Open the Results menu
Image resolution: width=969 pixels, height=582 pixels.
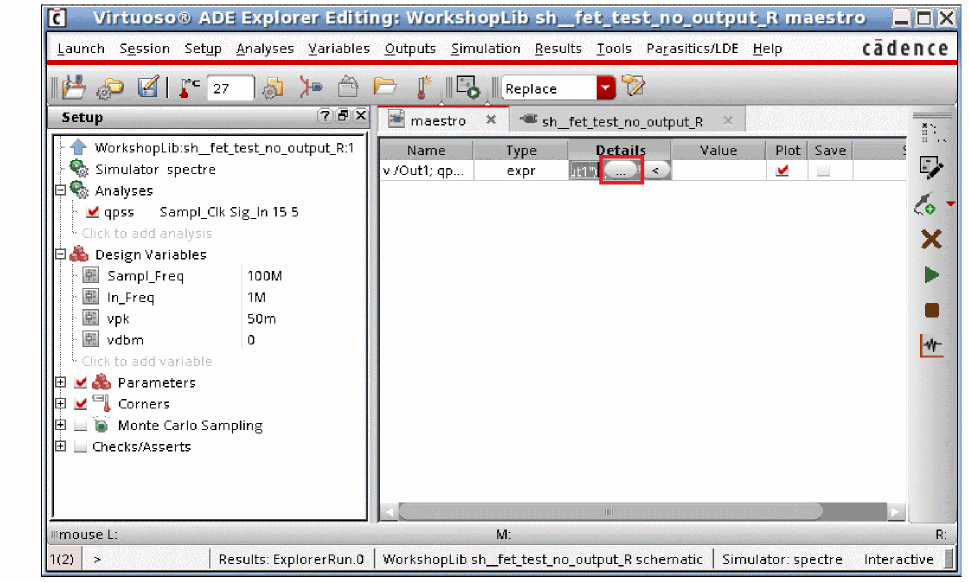tap(558, 48)
